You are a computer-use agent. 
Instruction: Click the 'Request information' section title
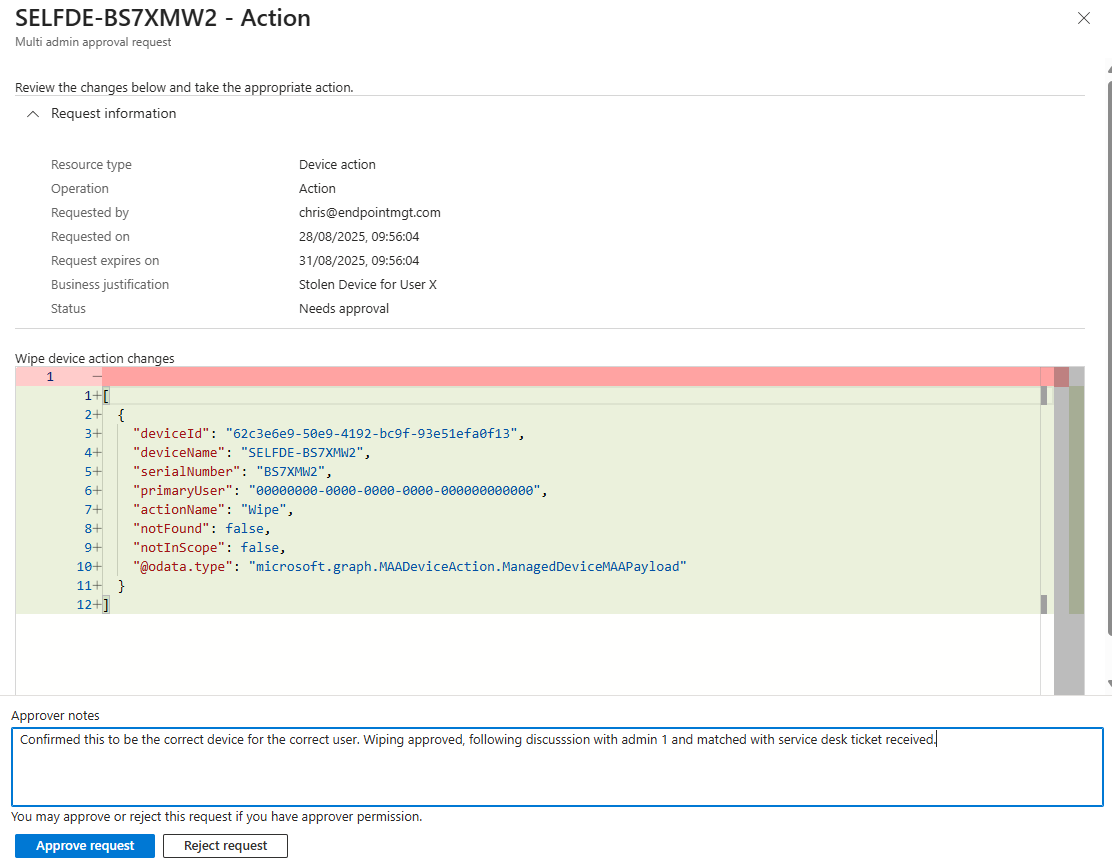point(113,113)
